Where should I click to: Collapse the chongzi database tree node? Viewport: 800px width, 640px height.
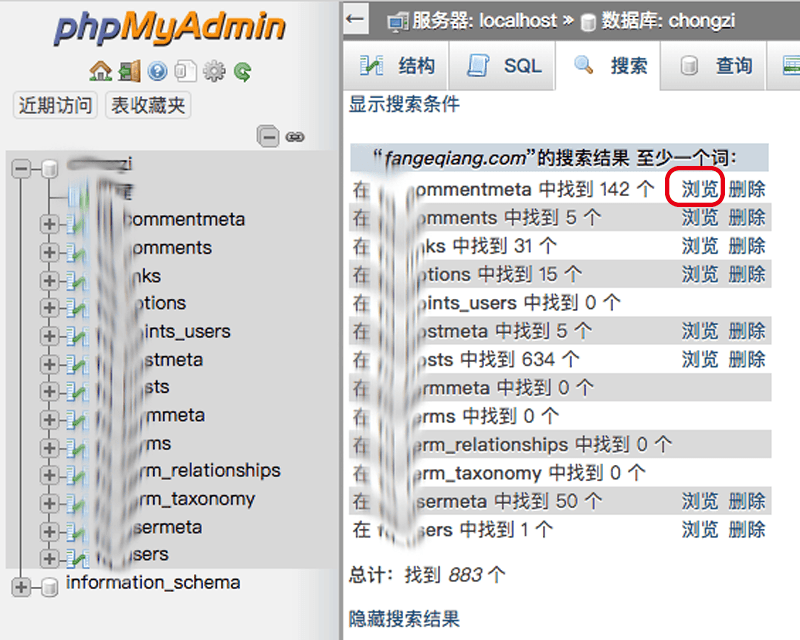coord(21,168)
